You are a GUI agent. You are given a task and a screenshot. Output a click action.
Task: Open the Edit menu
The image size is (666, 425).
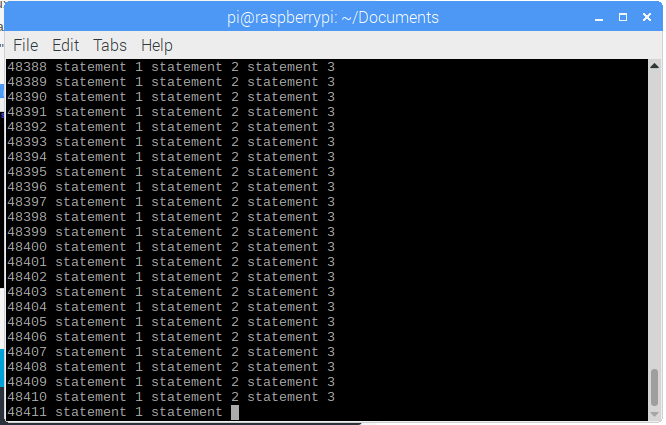[x=65, y=45]
